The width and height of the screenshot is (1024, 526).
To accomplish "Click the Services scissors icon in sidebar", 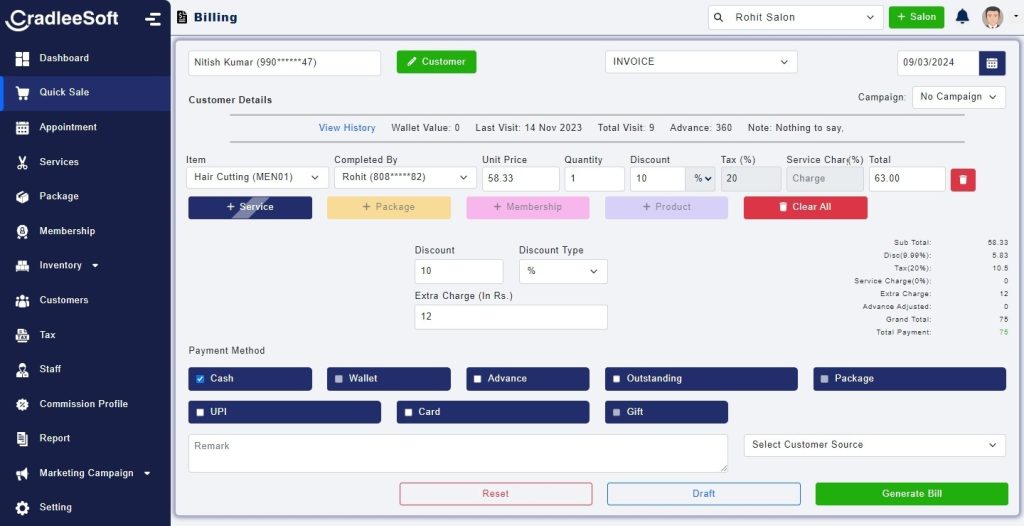I will (22, 162).
